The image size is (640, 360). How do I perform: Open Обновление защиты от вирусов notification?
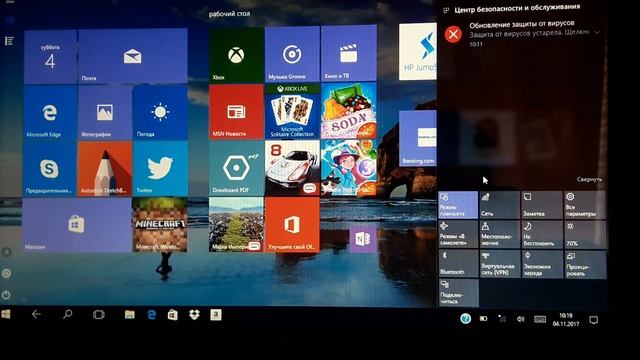point(522,33)
